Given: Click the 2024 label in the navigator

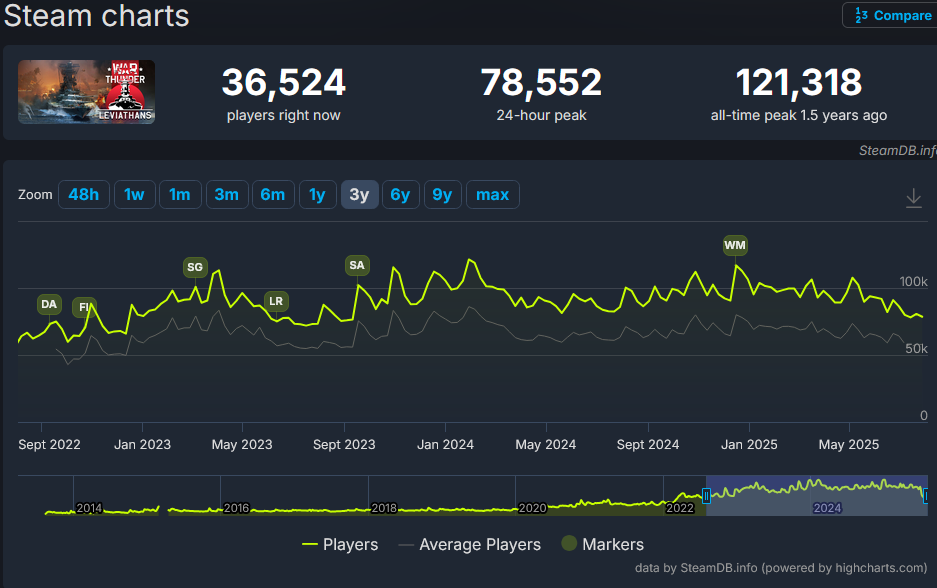Looking at the screenshot, I should tap(827, 508).
